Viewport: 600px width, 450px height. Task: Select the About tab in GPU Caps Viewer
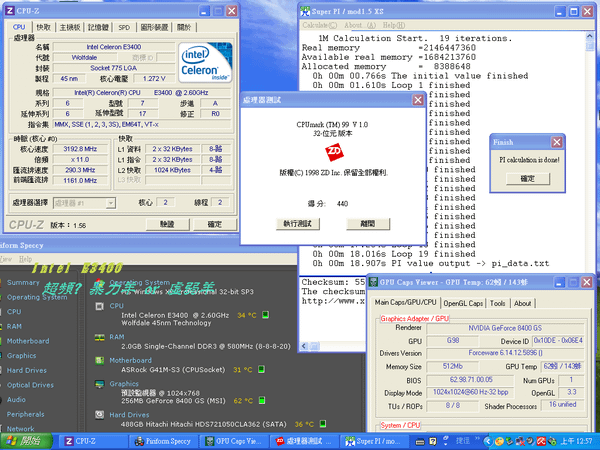tap(522, 303)
